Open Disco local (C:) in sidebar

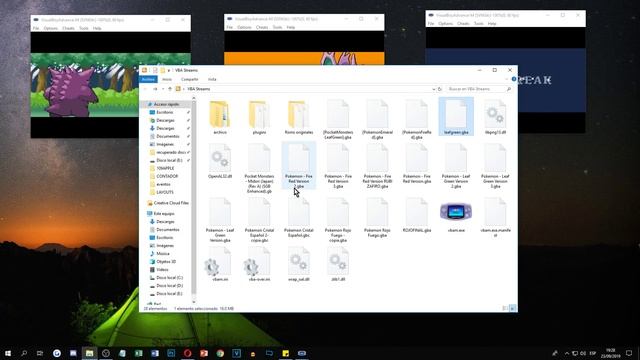169,278
